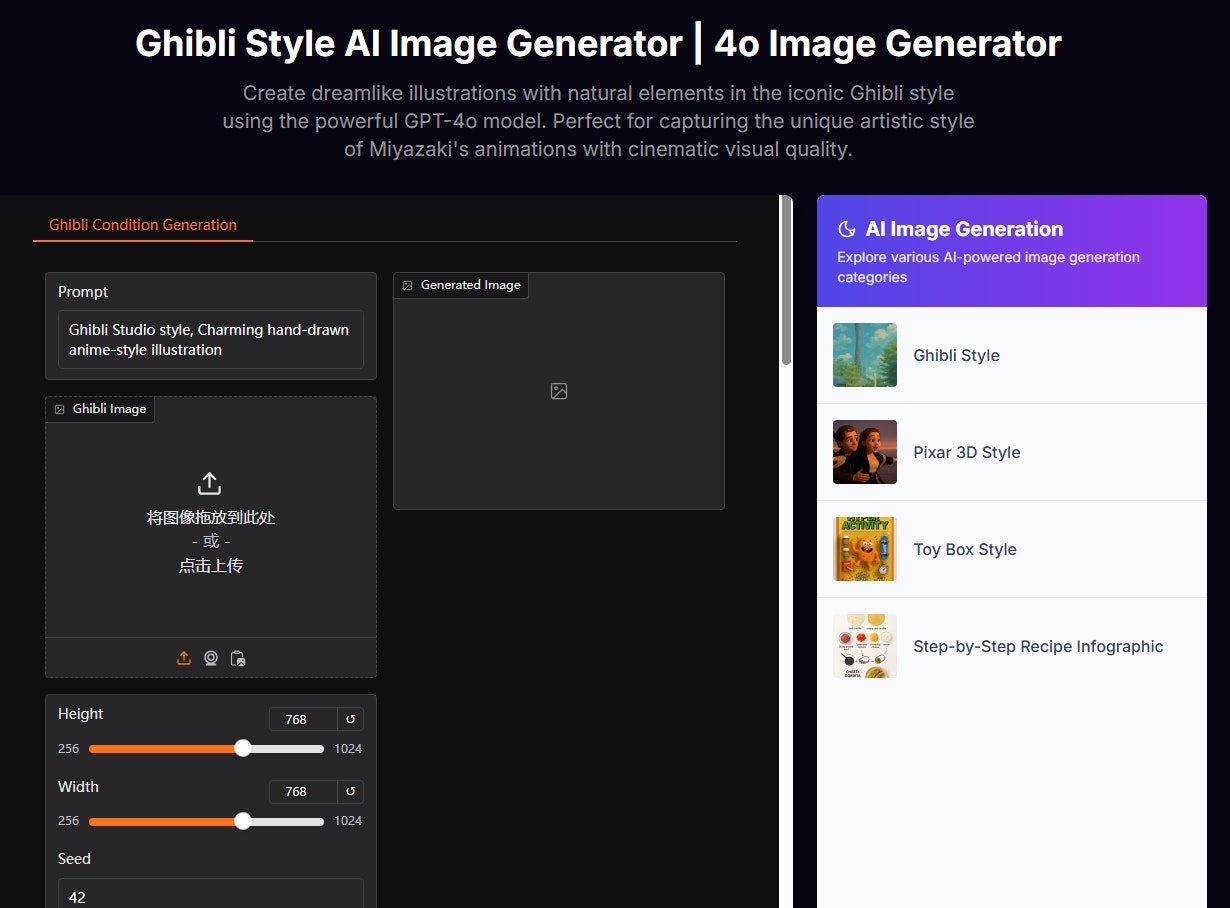Reset the Width value with its reset icon
Viewport: 1230px width, 908px height.
click(351, 791)
